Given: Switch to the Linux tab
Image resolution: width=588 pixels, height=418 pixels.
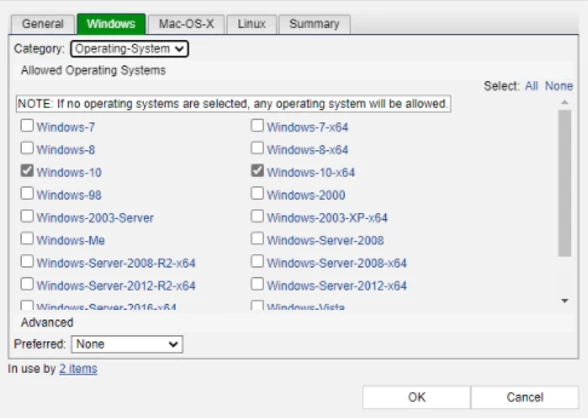Looking at the screenshot, I should coord(252,24).
